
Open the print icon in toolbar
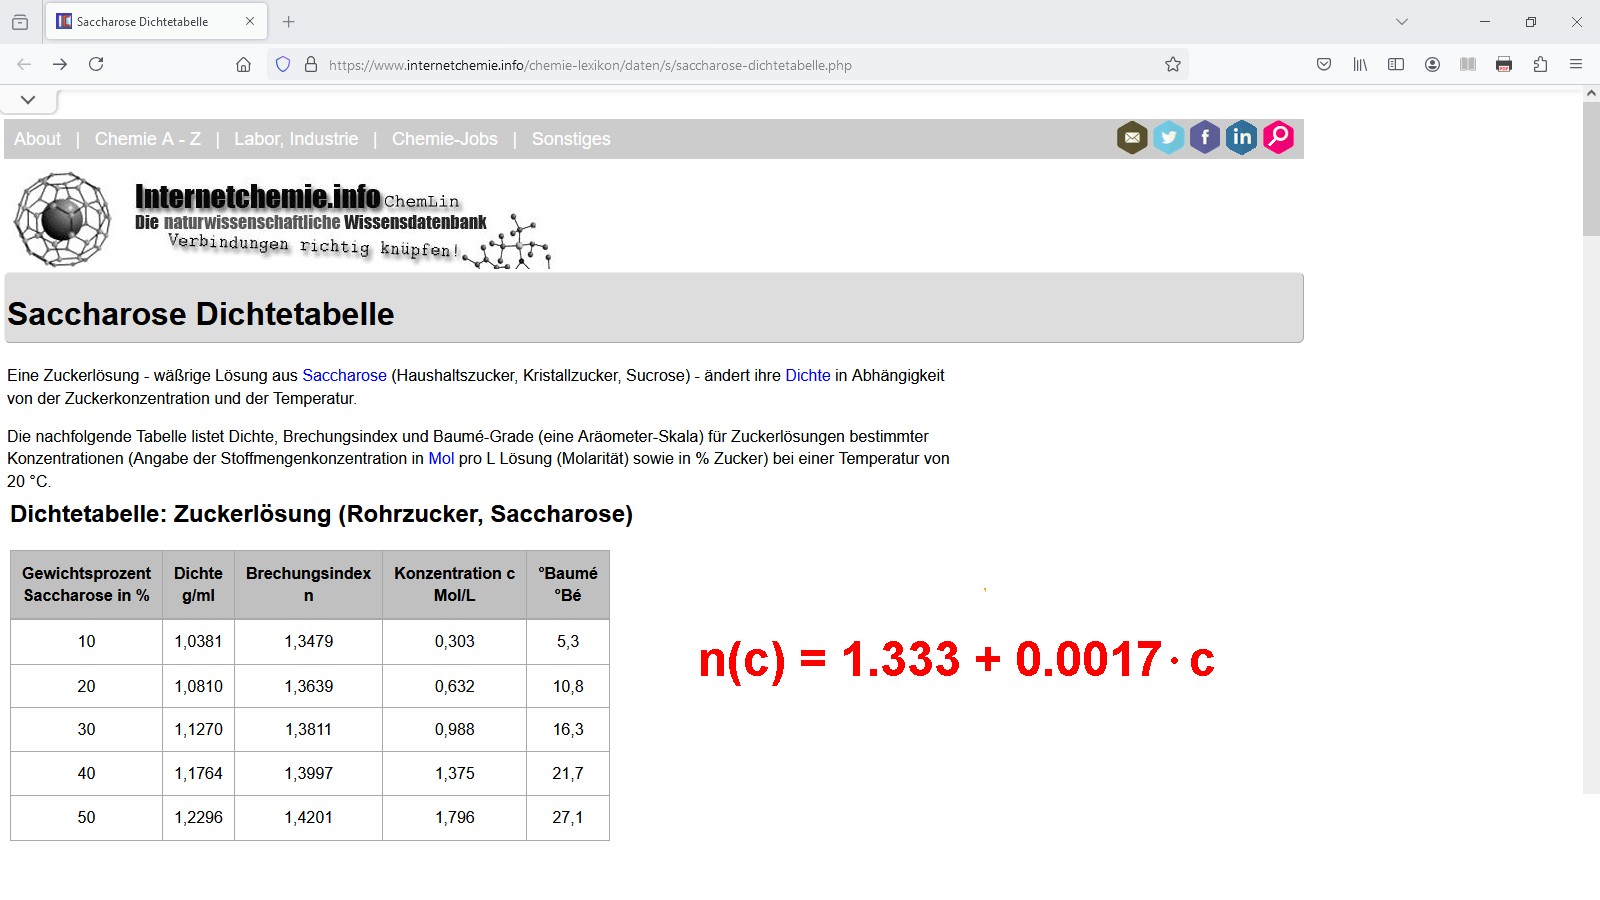(1504, 64)
